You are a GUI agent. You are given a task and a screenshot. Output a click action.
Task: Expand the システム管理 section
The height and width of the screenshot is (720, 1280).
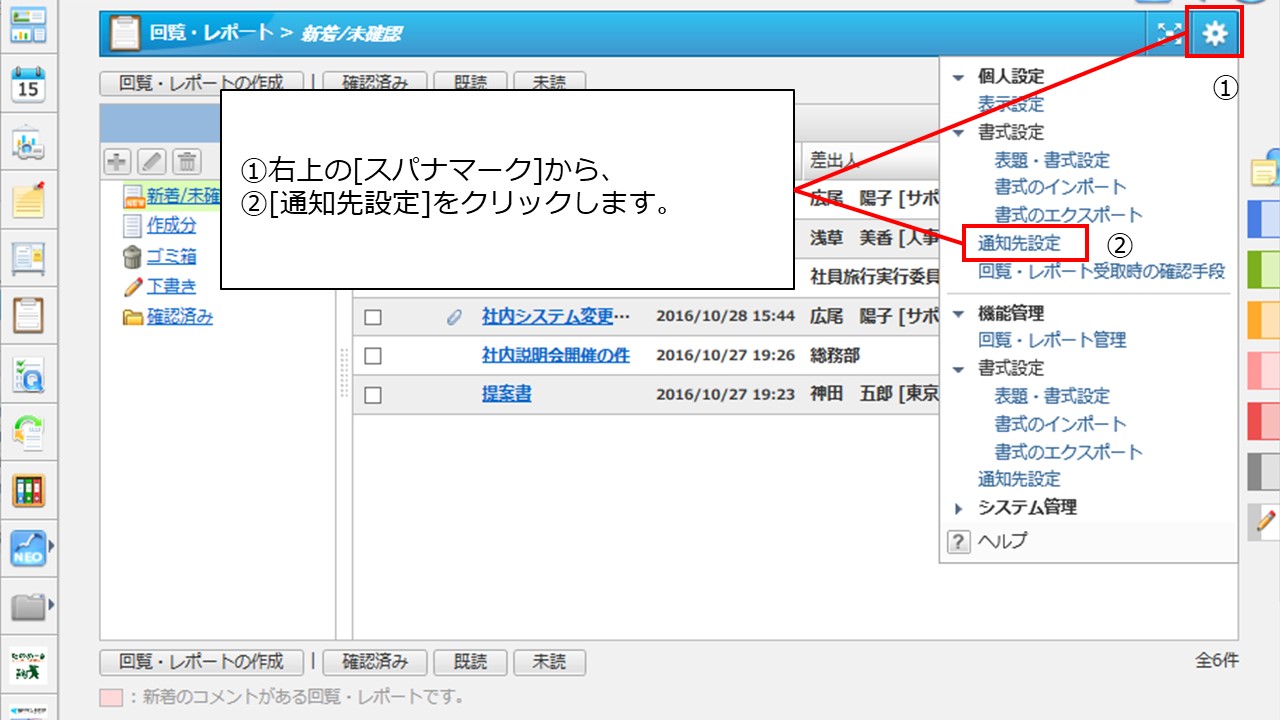(x=959, y=508)
